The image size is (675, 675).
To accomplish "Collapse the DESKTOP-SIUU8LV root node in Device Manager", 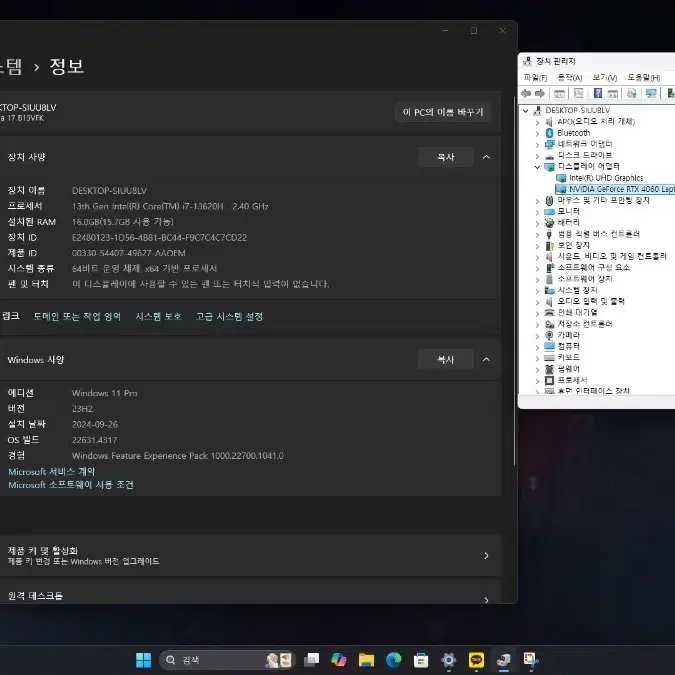I will (x=525, y=111).
